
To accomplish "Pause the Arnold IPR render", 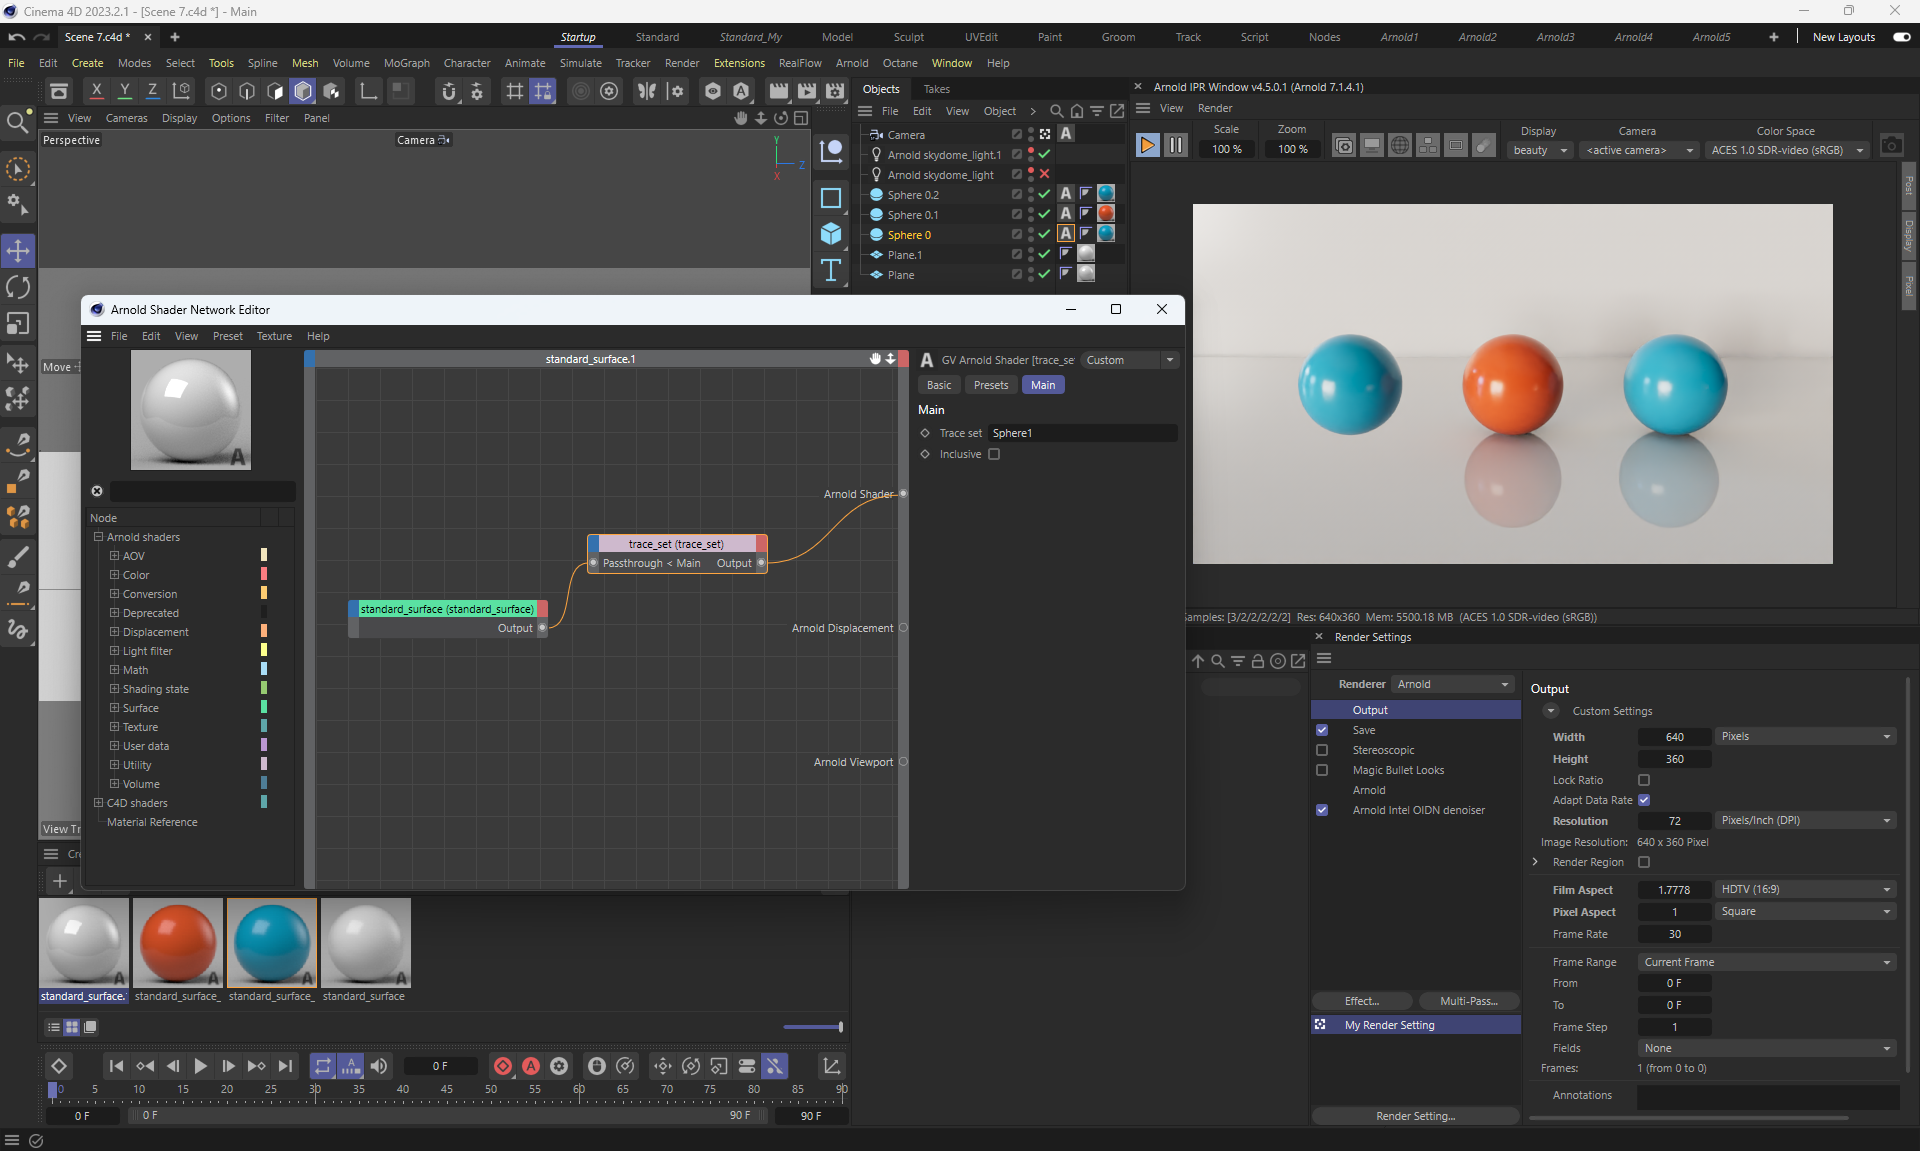I will click(1176, 146).
